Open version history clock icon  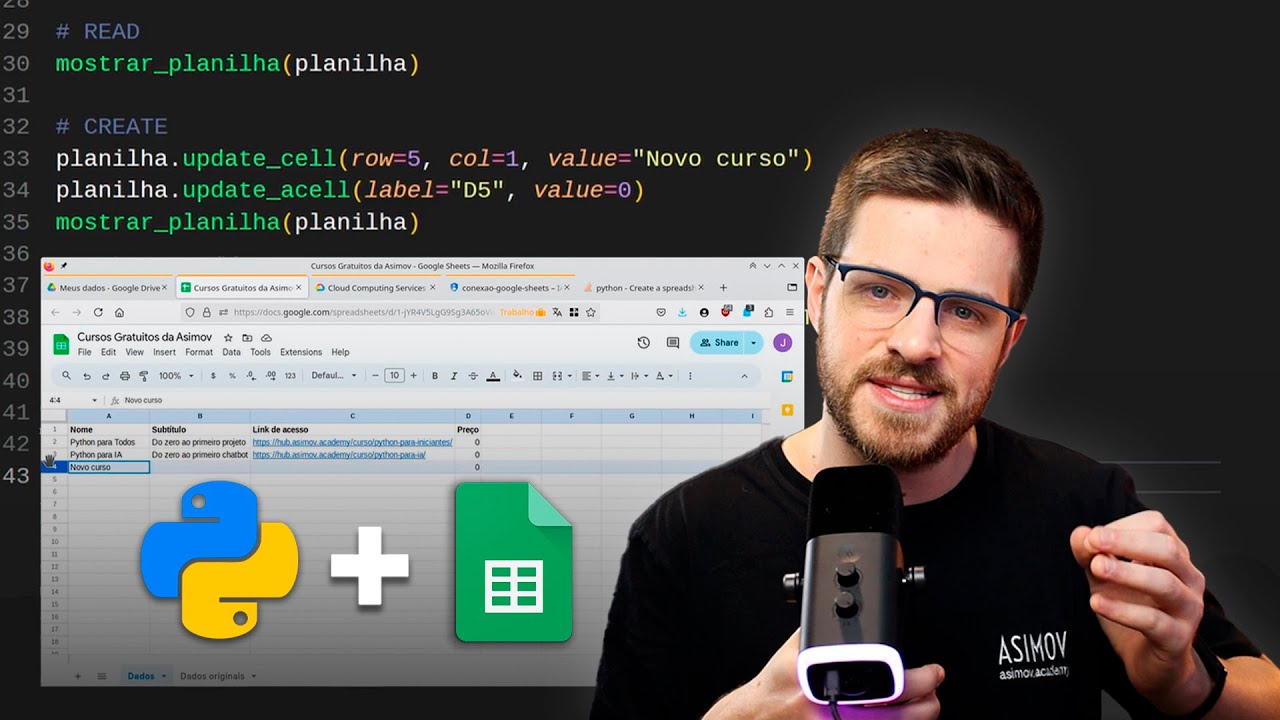click(x=644, y=342)
